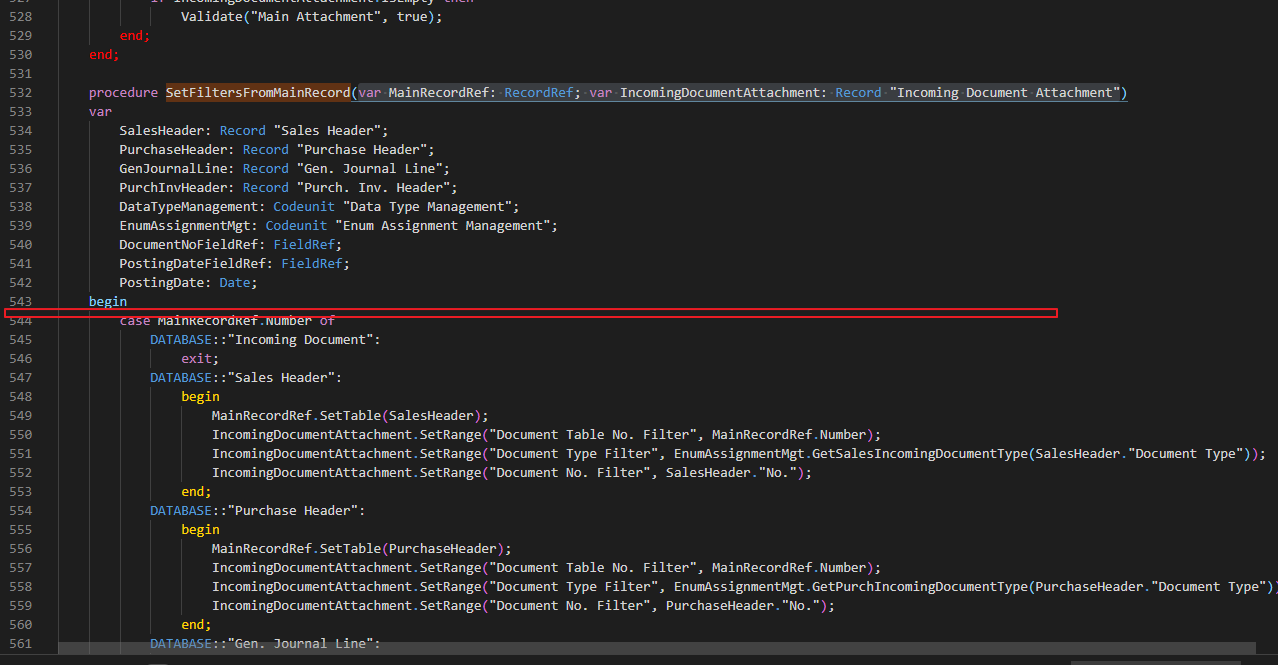Viewport: 1278px width, 665px height.
Task: Click line number 554 in the gutter
Action: (20, 511)
